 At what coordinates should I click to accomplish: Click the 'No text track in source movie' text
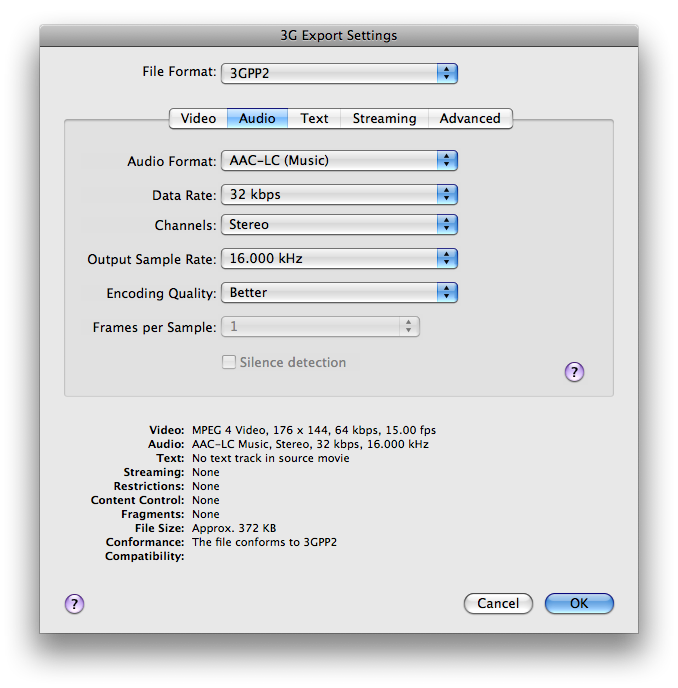pyautogui.click(x=271, y=458)
